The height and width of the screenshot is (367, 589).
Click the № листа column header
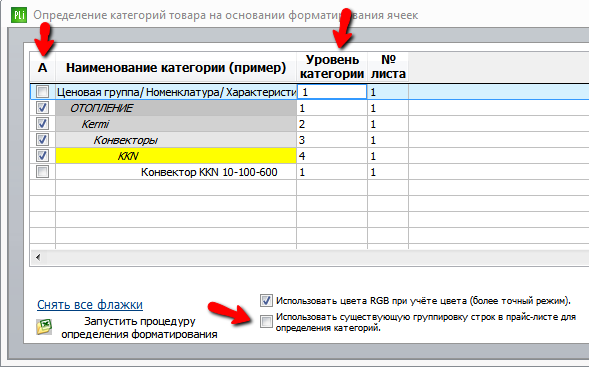[x=388, y=67]
